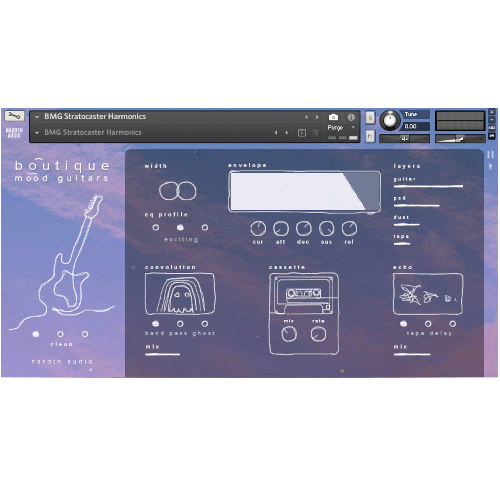
Task: Click the pause bars icon at panel edge
Action: pyautogui.click(x=490, y=154)
